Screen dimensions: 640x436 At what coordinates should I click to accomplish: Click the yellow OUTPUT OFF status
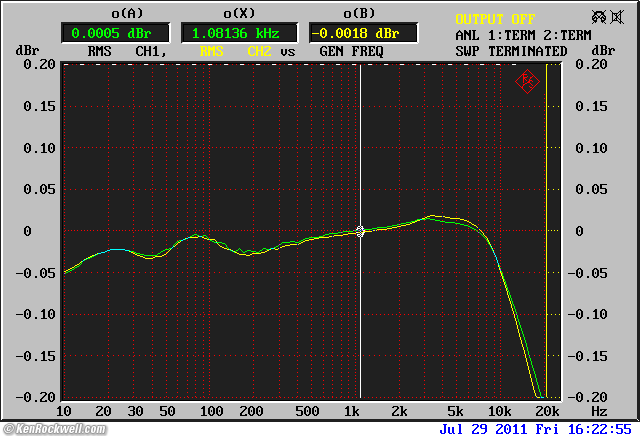495,19
